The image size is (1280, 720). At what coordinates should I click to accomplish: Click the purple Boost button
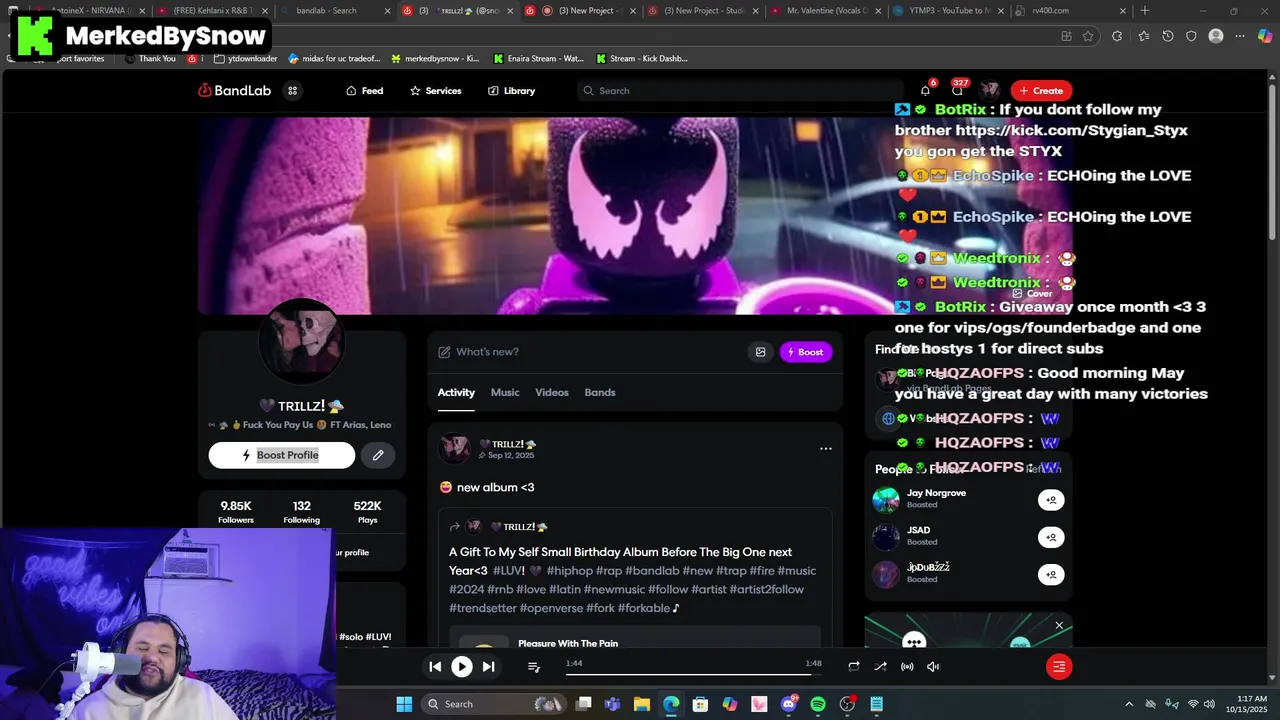806,352
